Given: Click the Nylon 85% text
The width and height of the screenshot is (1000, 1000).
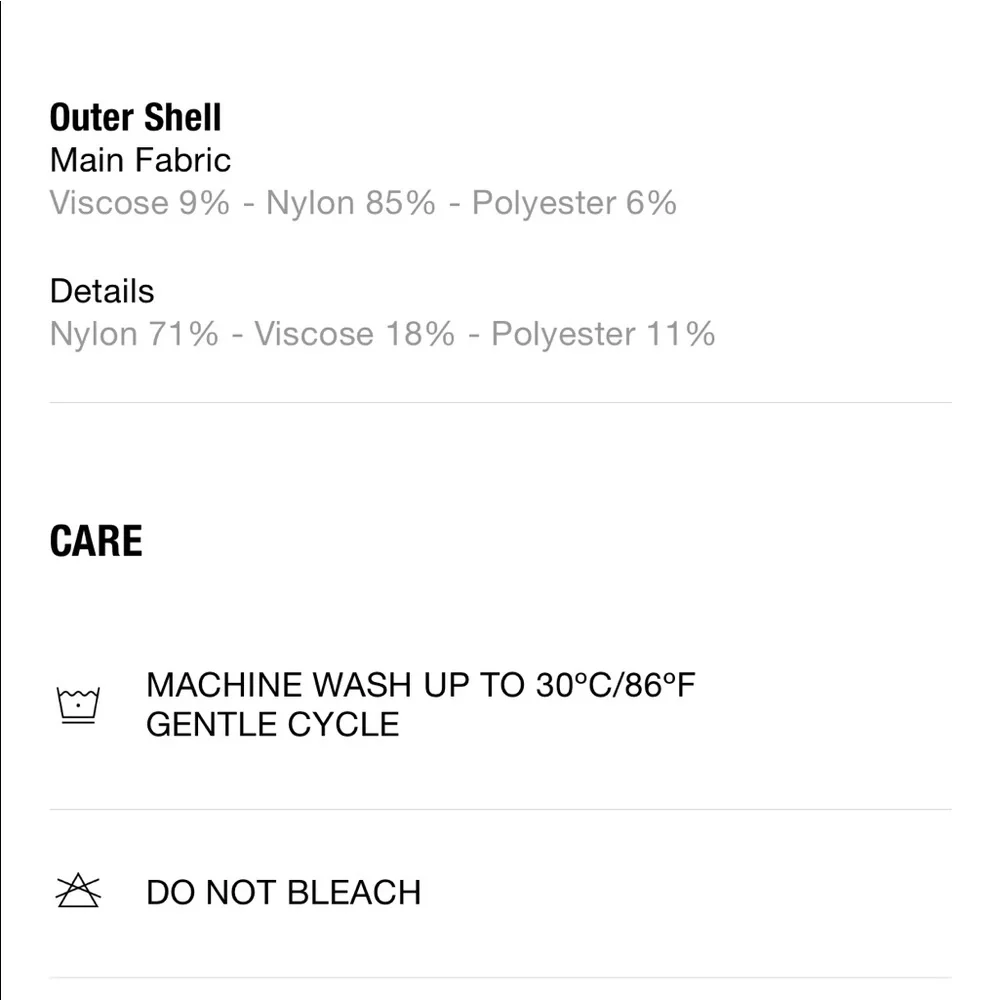Looking at the screenshot, I should [x=351, y=203].
